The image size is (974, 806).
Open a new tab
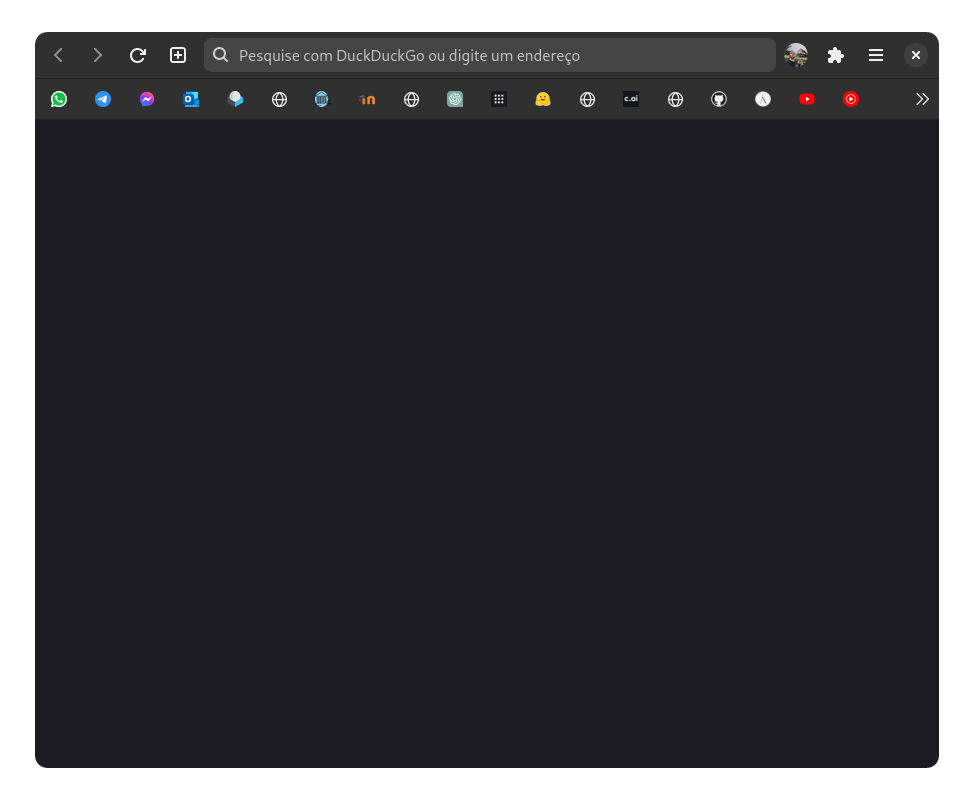(x=178, y=55)
